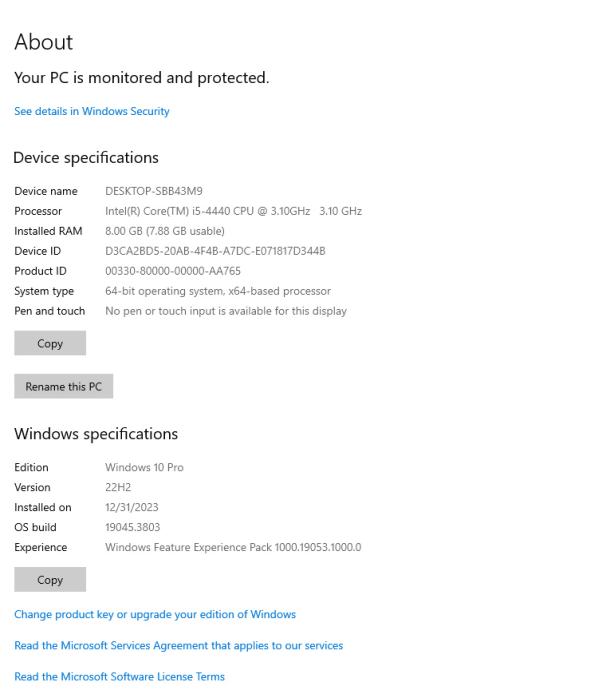Click the Device ID value text
The width and height of the screenshot is (610, 690).
[x=215, y=251]
